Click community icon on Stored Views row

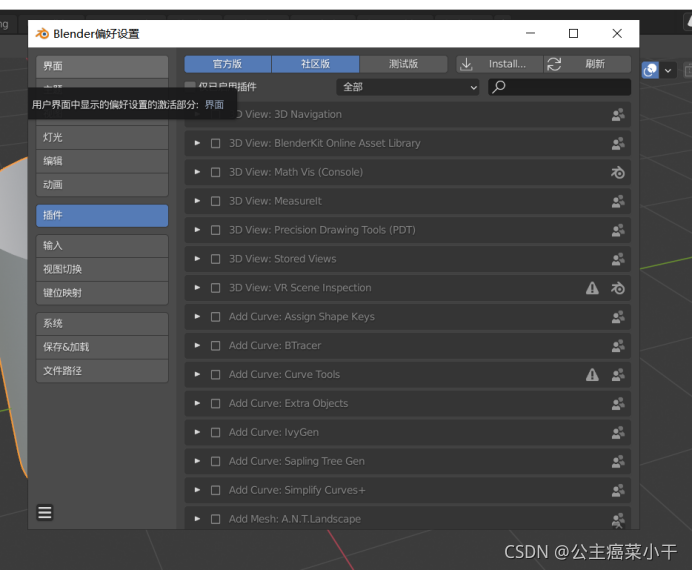coord(618,259)
